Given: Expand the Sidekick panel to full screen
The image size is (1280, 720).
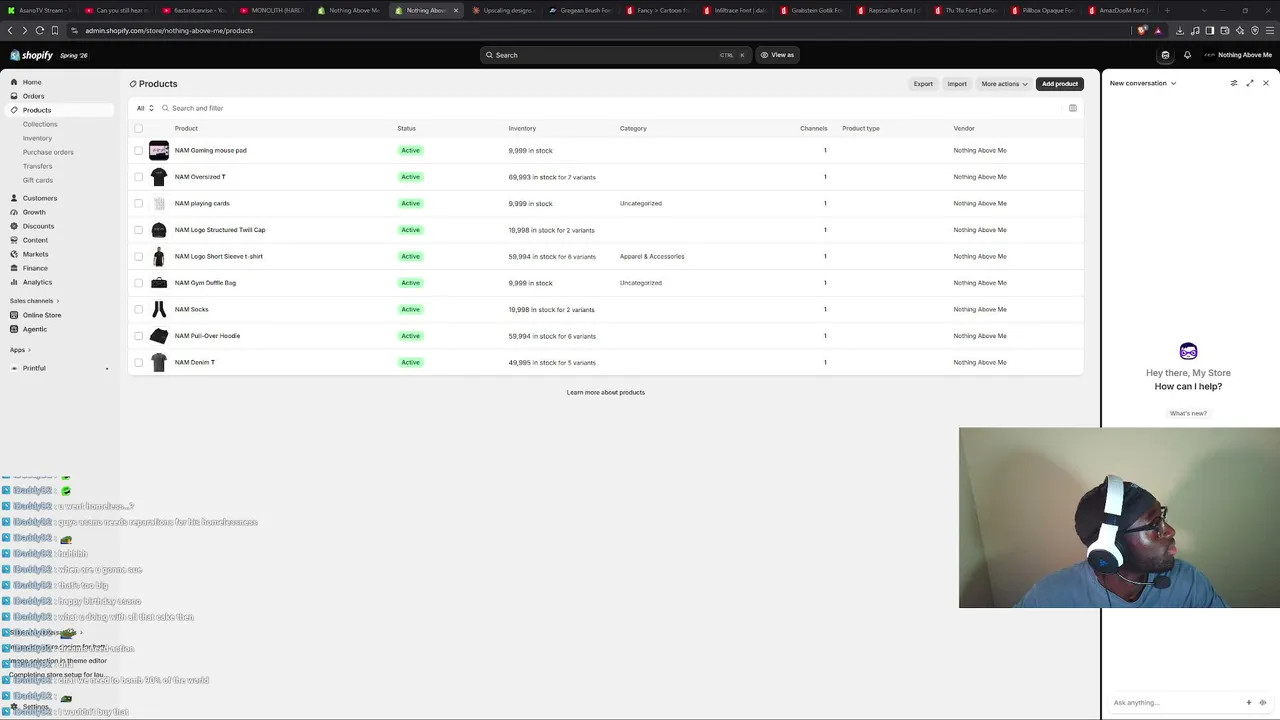Looking at the screenshot, I should point(1250,83).
